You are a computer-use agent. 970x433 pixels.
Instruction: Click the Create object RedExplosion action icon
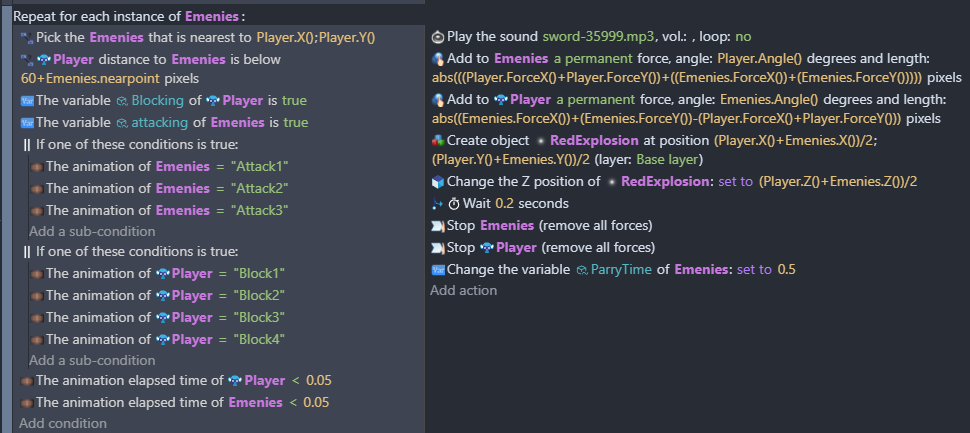(x=437, y=141)
